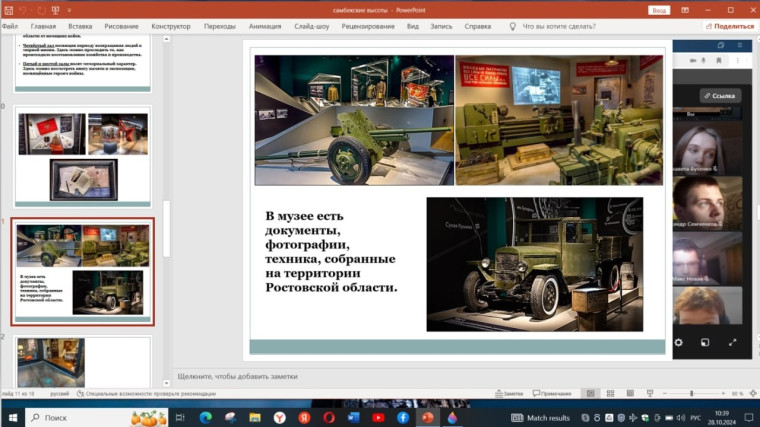The image size is (760, 427).
Task: Select the slide thumbnail showing cannon and truck
Action: [83, 271]
